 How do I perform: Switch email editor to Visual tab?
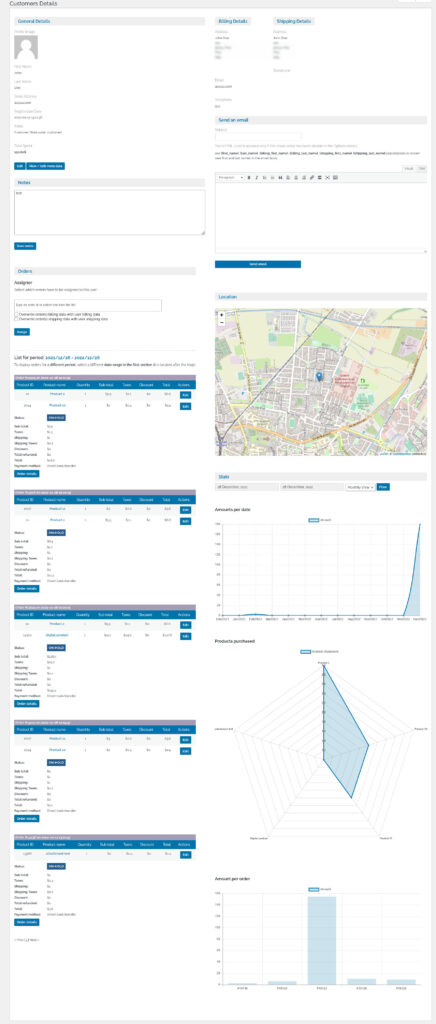coord(409,168)
